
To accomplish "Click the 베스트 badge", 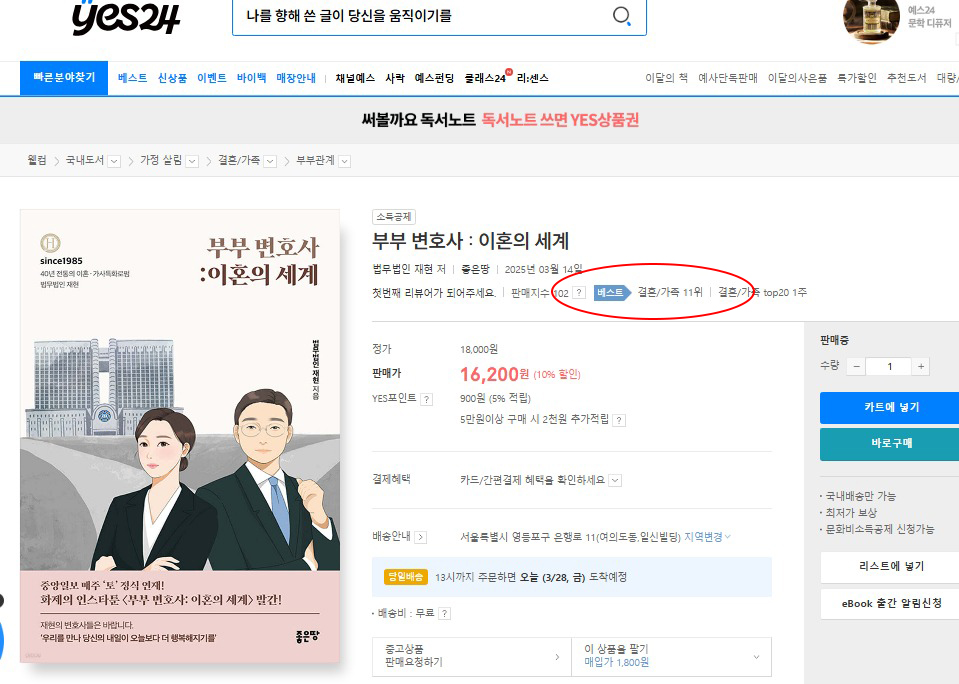I will click(x=610, y=293).
